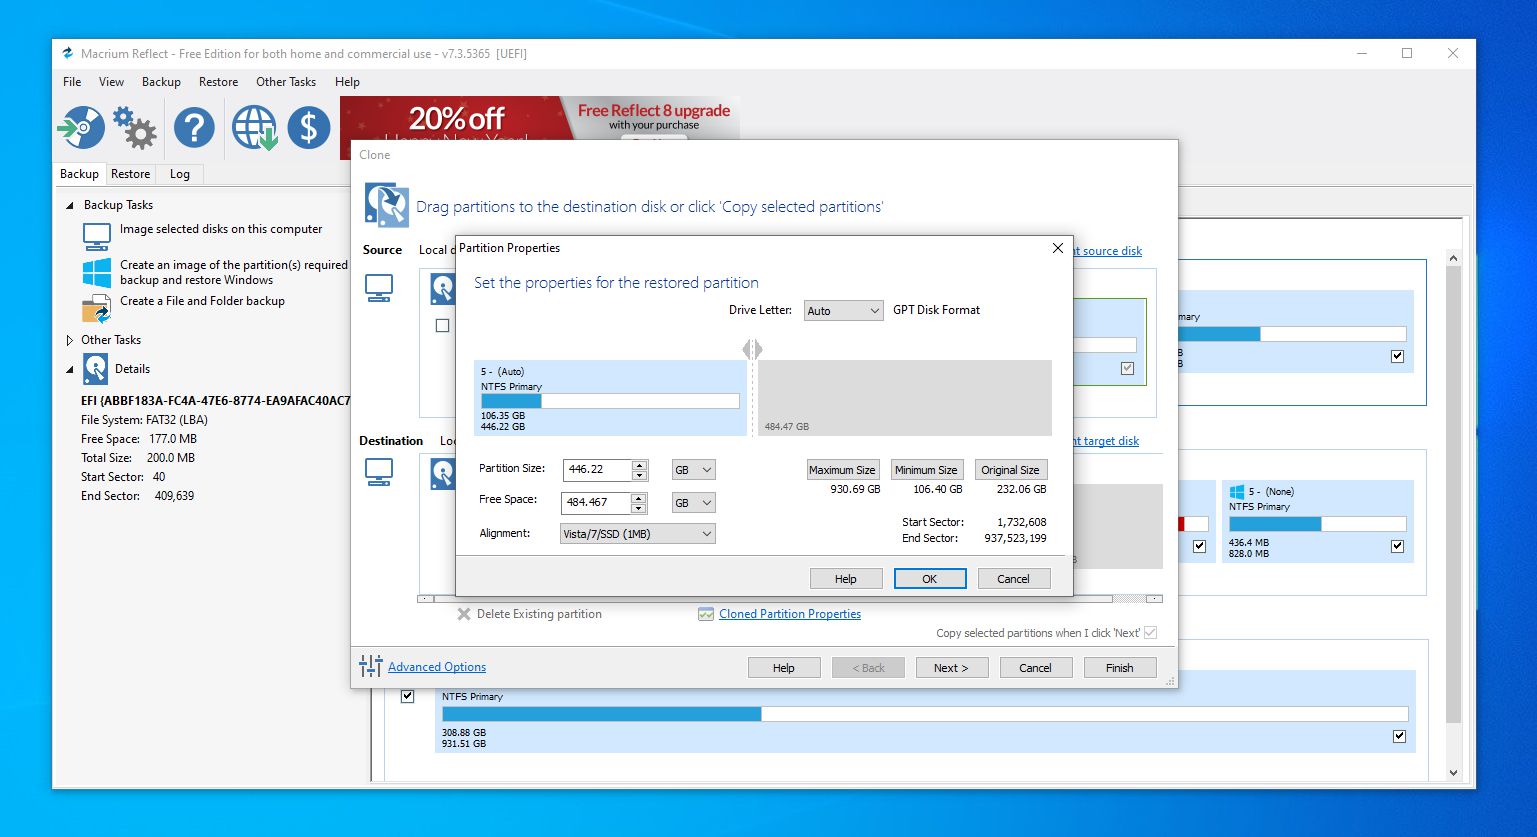This screenshot has height=837, width=1537.
Task: Click Finish in the Clone dialog
Action: click(1120, 668)
